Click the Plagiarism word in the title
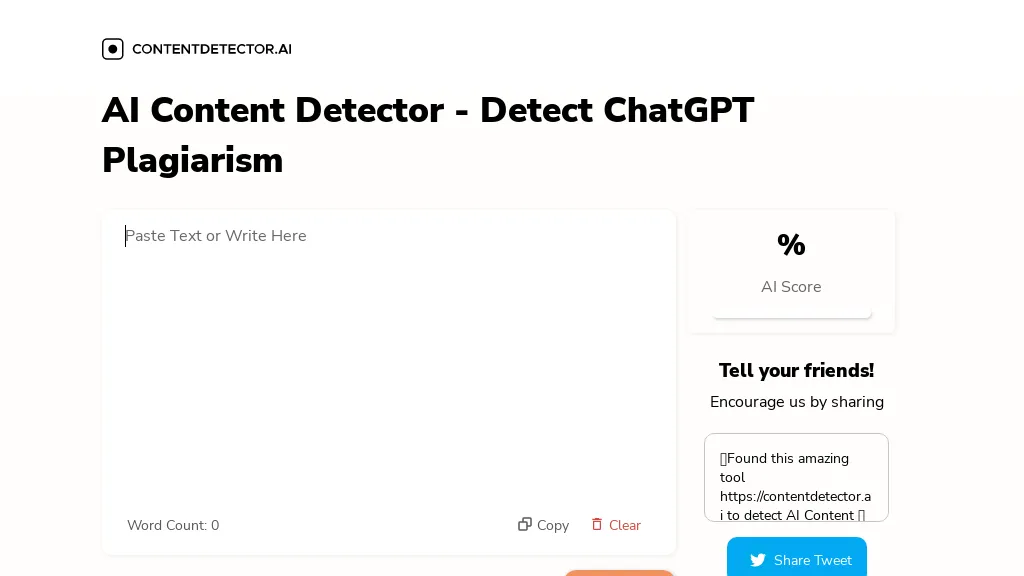 point(193,160)
